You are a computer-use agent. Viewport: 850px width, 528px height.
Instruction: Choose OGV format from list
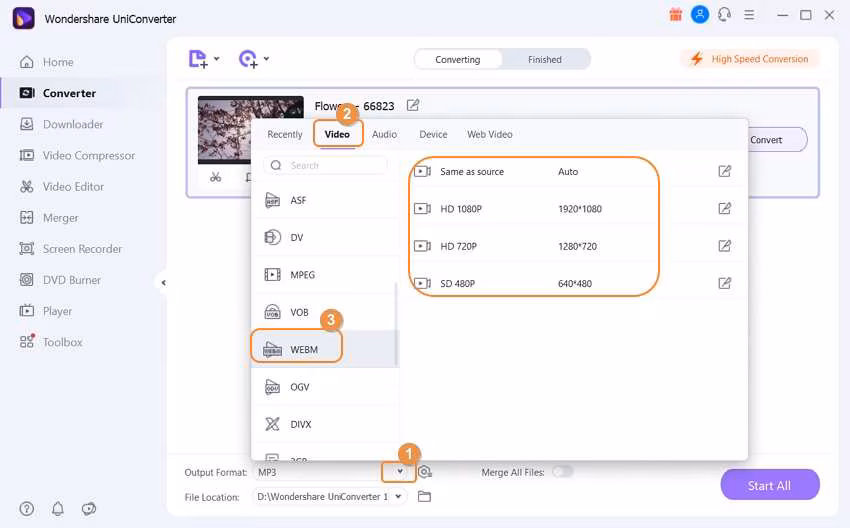click(325, 387)
